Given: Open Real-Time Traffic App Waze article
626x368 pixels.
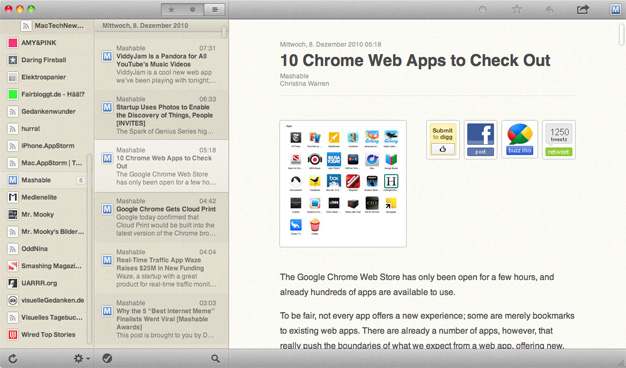Looking at the screenshot, I should [x=161, y=268].
